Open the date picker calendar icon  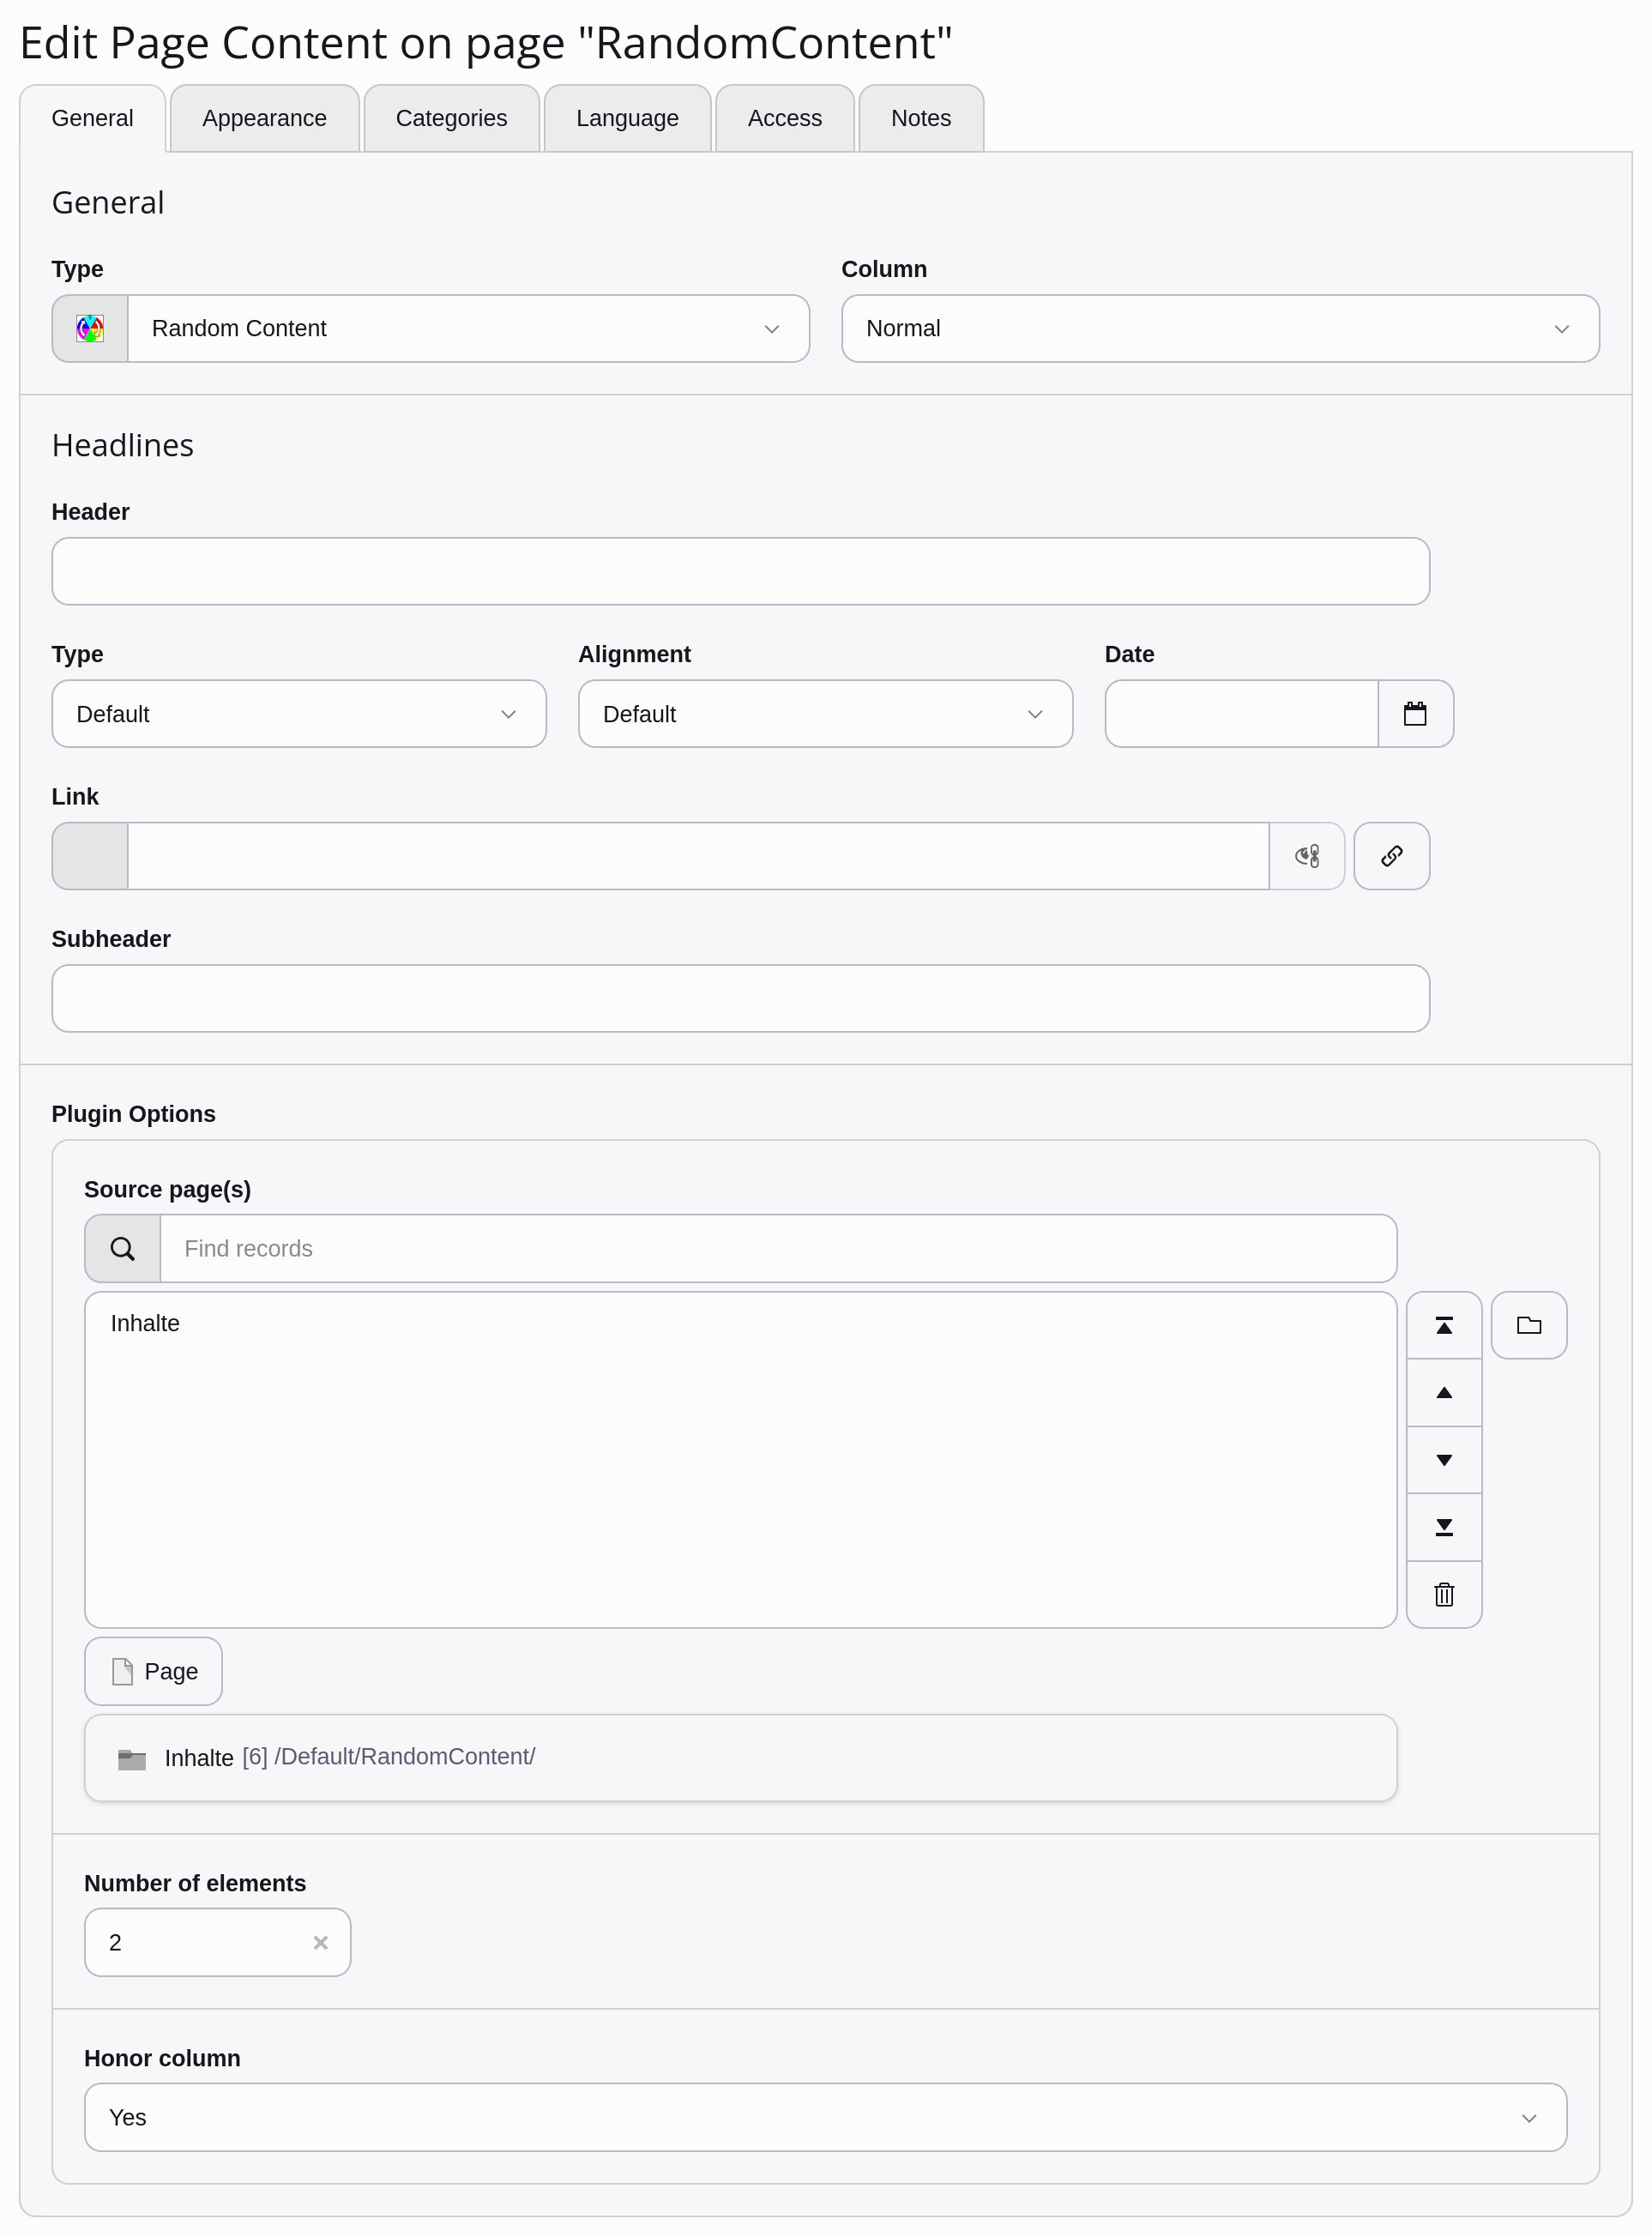(1416, 713)
